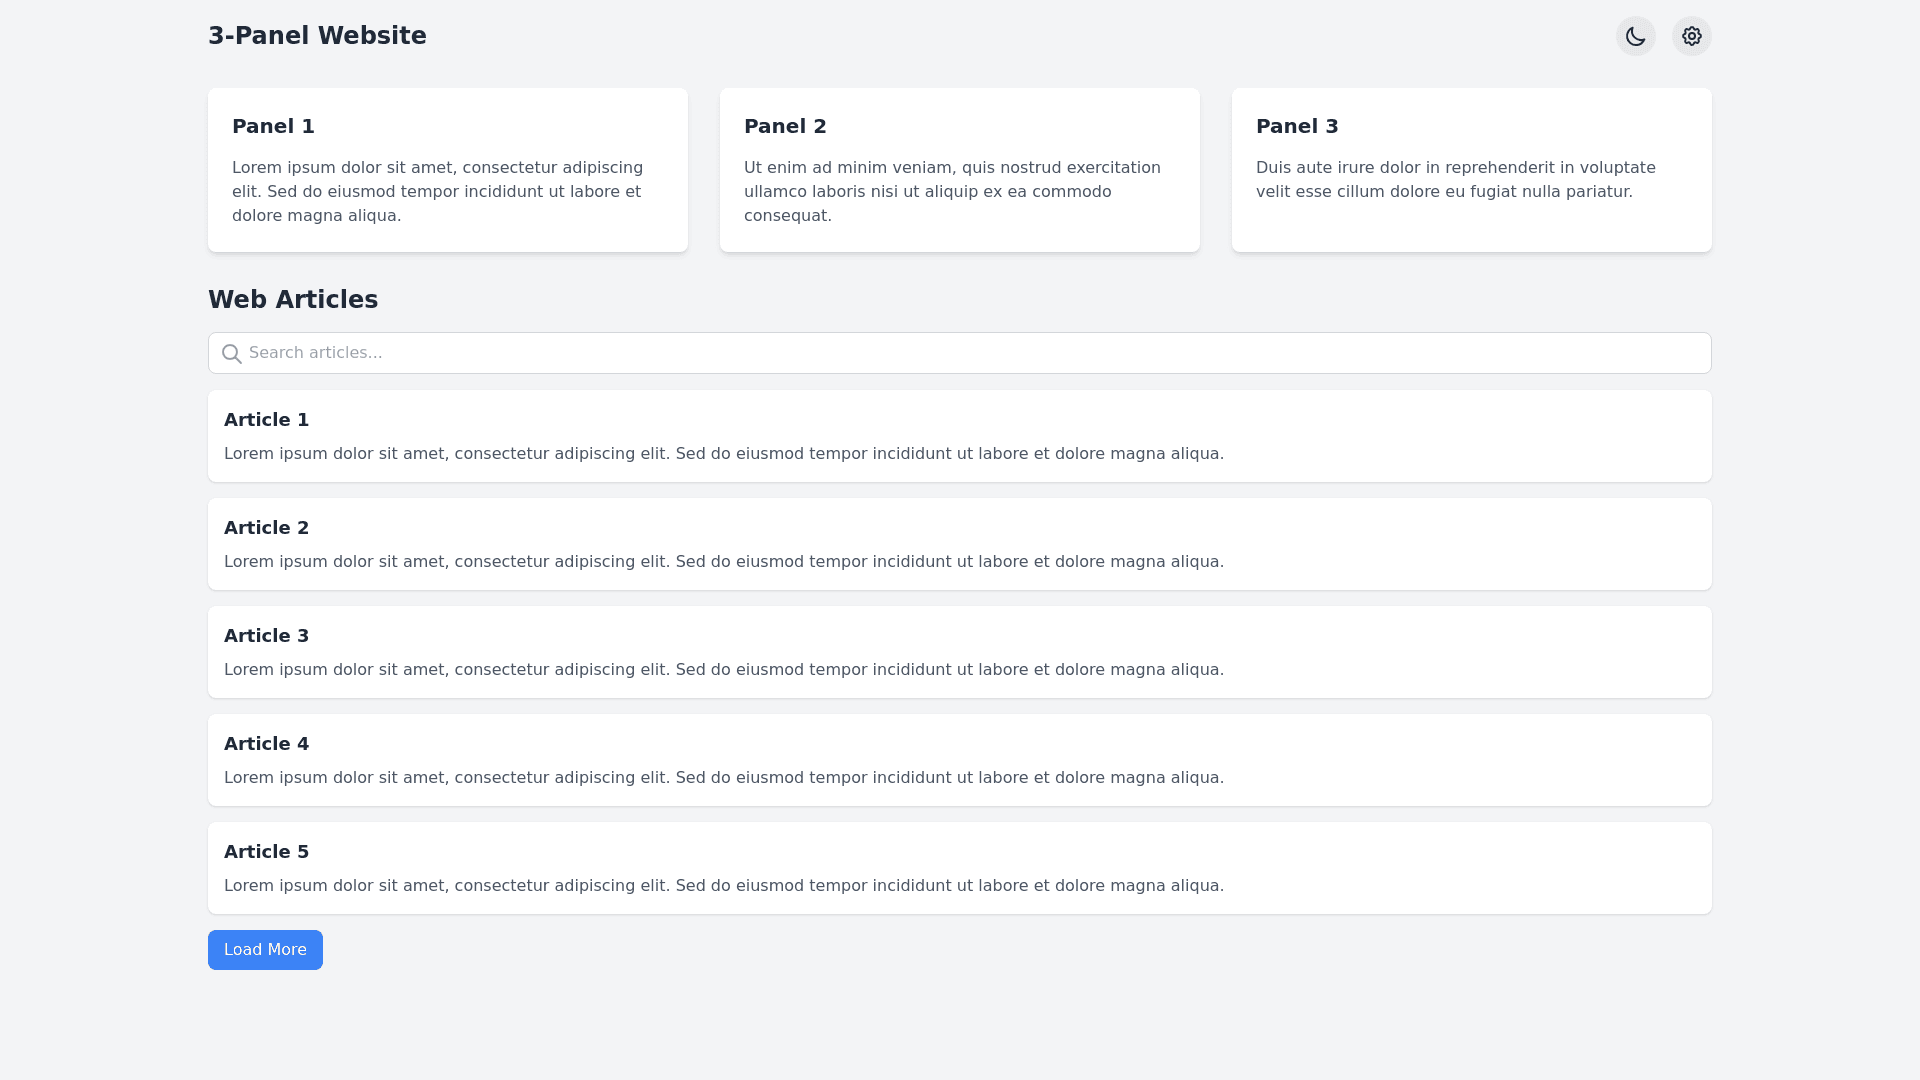Toggle dark mode with the moon icon
Screen dimensions: 1920x1080
point(1636,36)
